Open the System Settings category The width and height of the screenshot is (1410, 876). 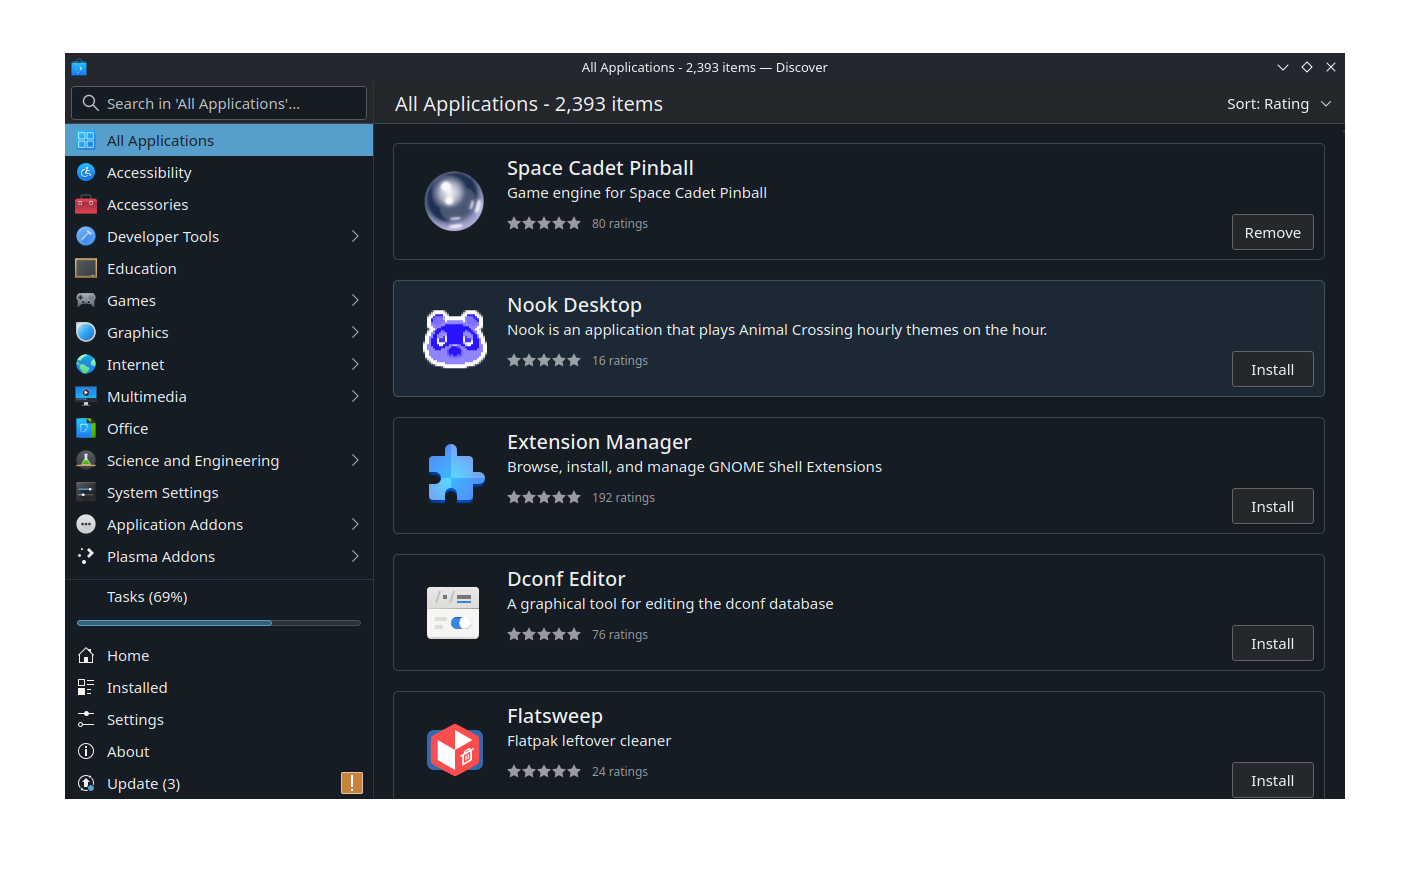tap(219, 492)
